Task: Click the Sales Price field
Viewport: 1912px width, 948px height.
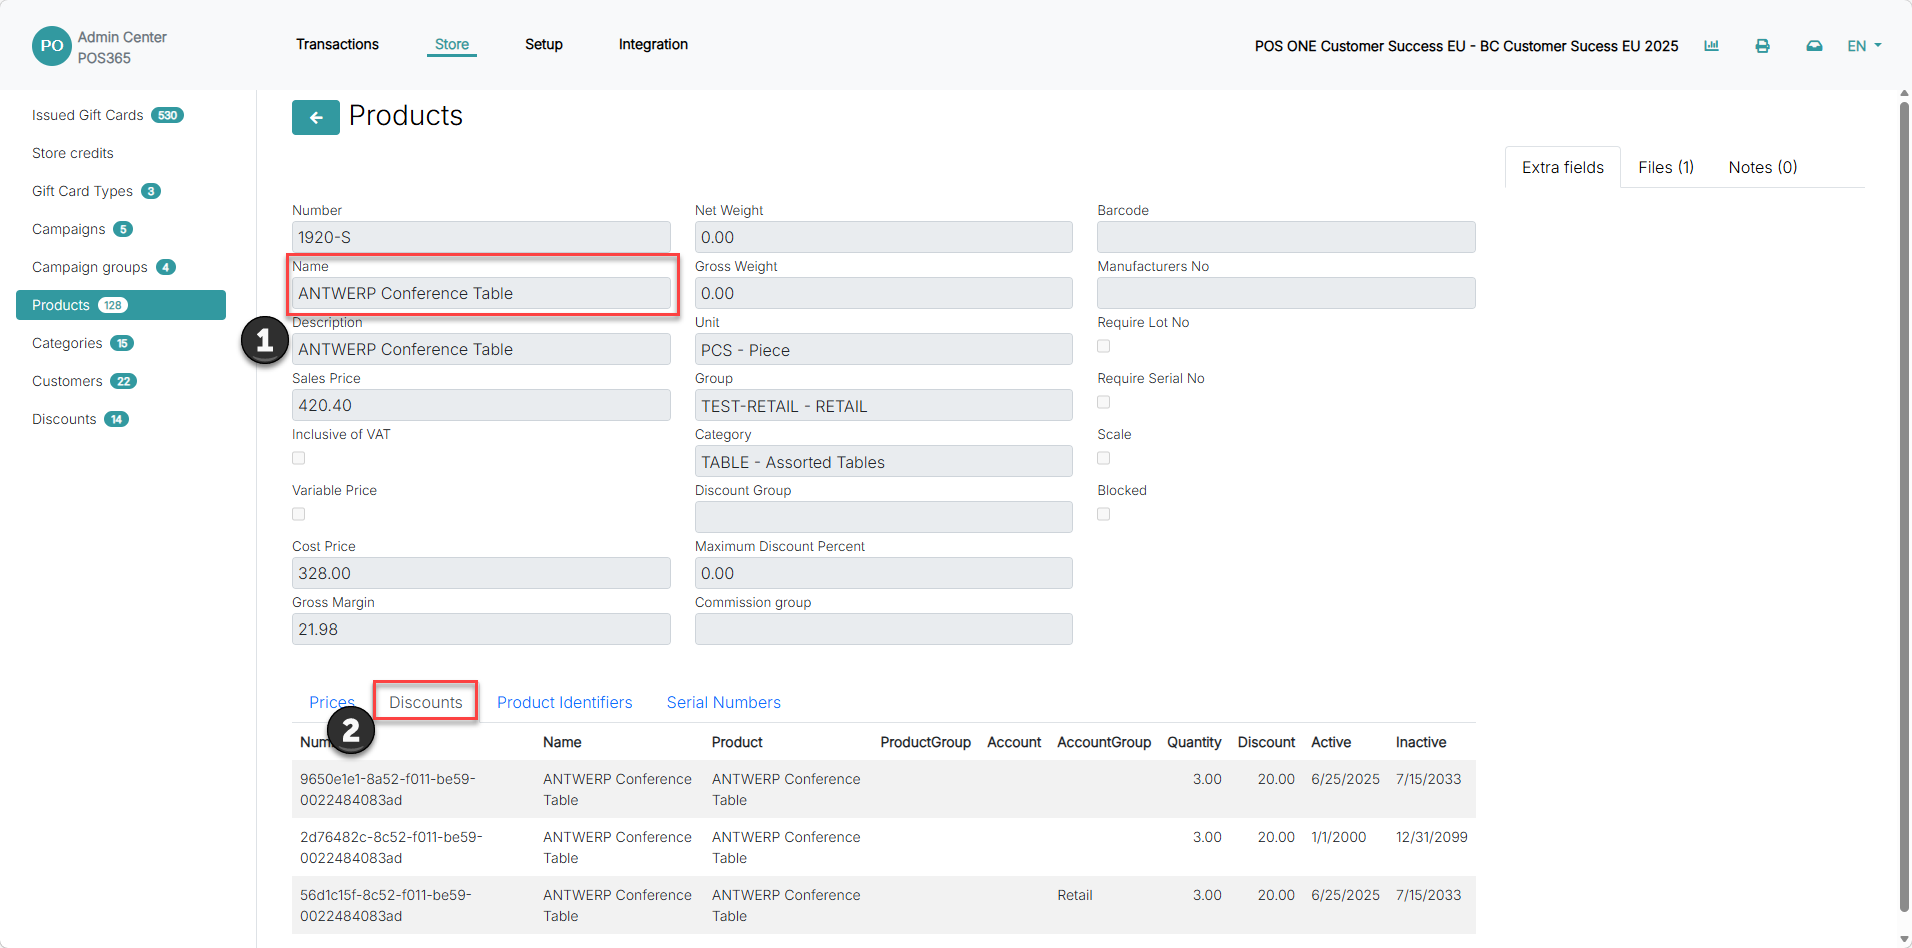Action: pyautogui.click(x=481, y=405)
